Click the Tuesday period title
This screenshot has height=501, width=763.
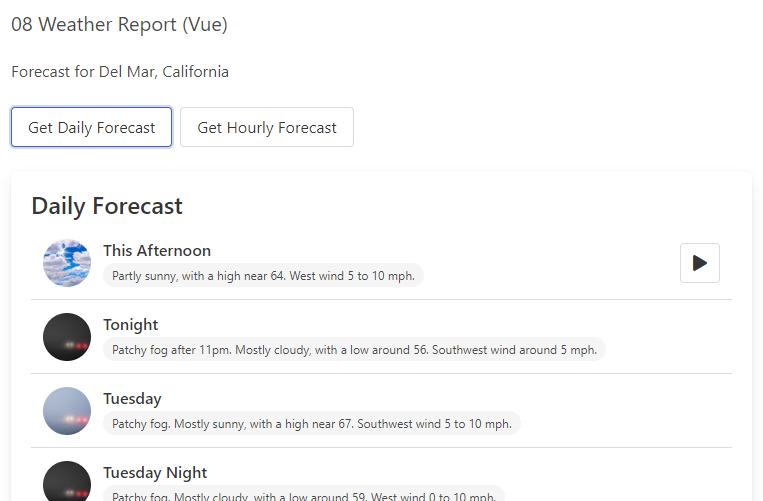click(x=132, y=399)
